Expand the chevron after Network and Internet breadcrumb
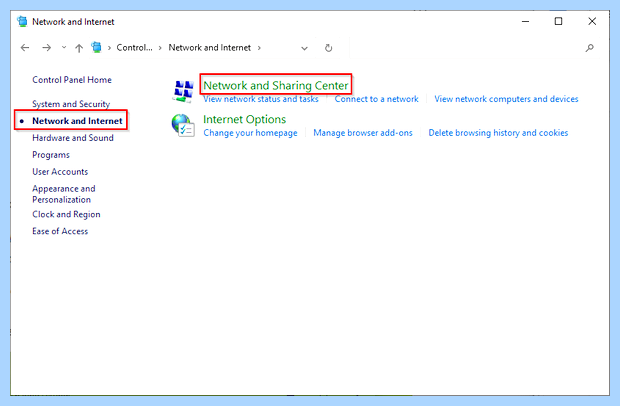This screenshot has height=406, width=620. click(x=259, y=48)
